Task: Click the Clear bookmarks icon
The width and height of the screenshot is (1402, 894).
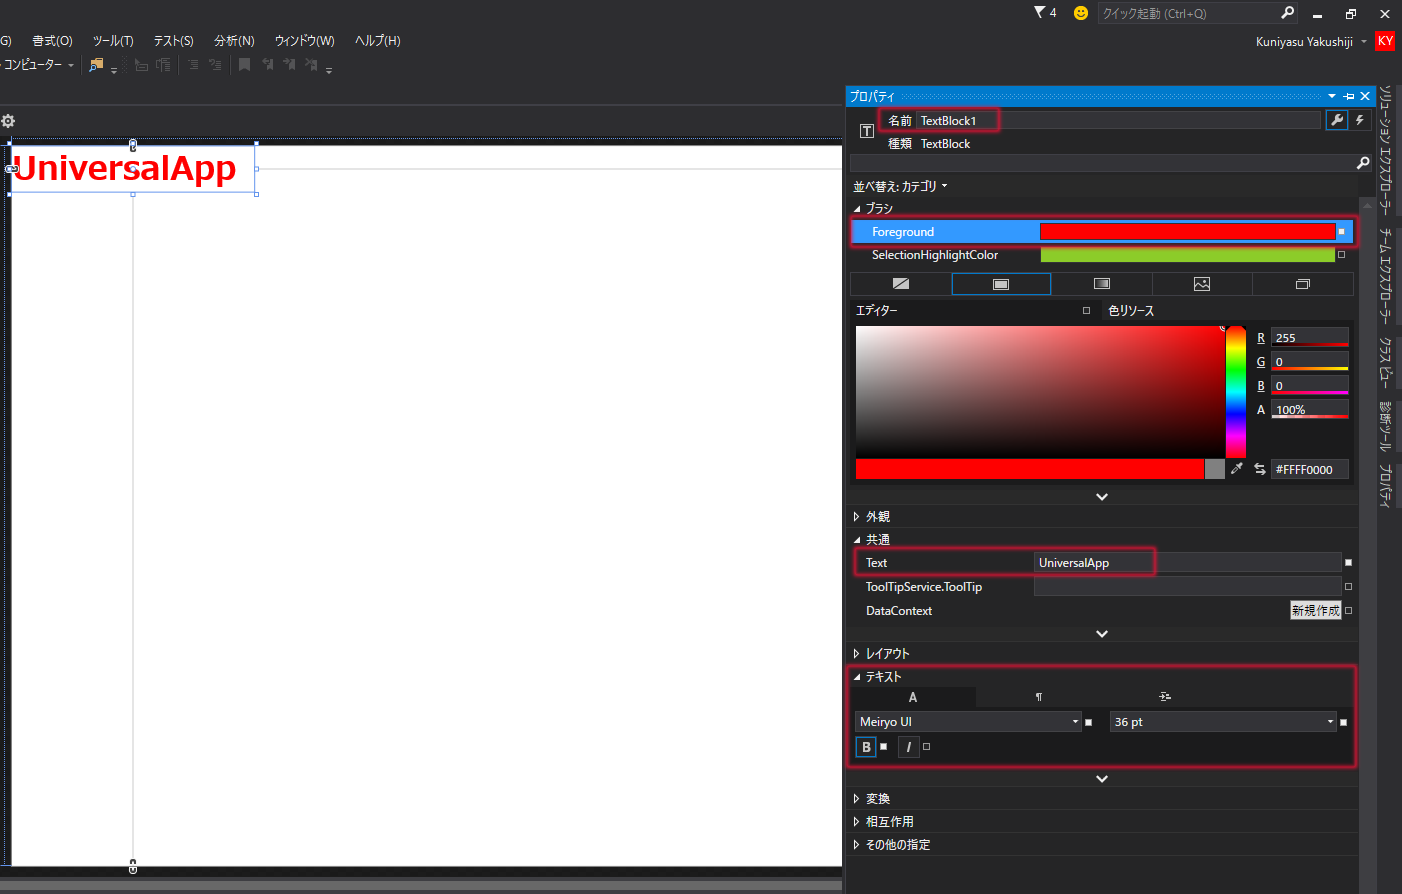Action: [x=311, y=65]
